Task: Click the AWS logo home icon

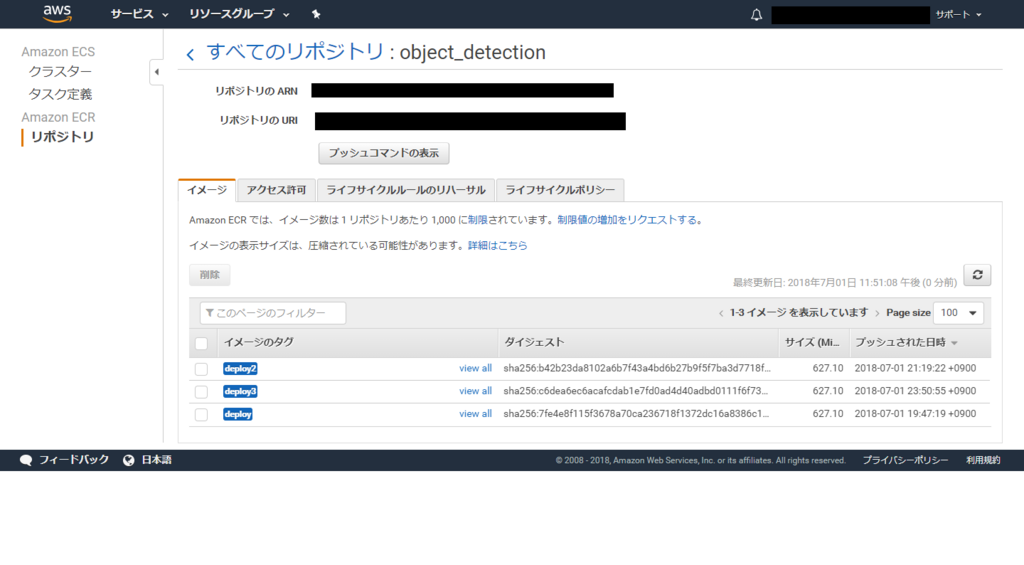Action: 57,14
